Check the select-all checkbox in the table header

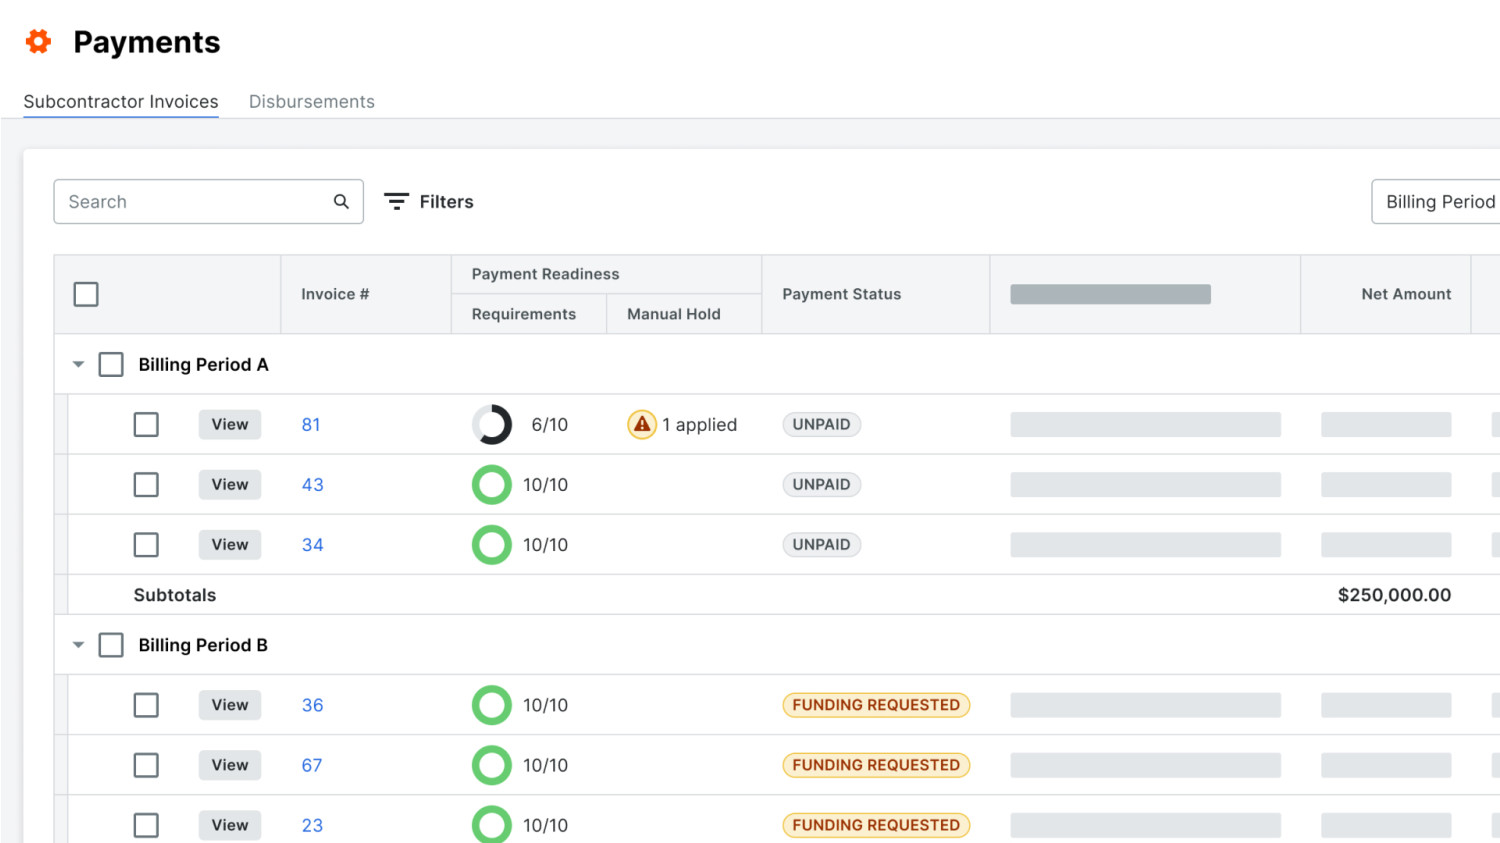[x=86, y=294]
